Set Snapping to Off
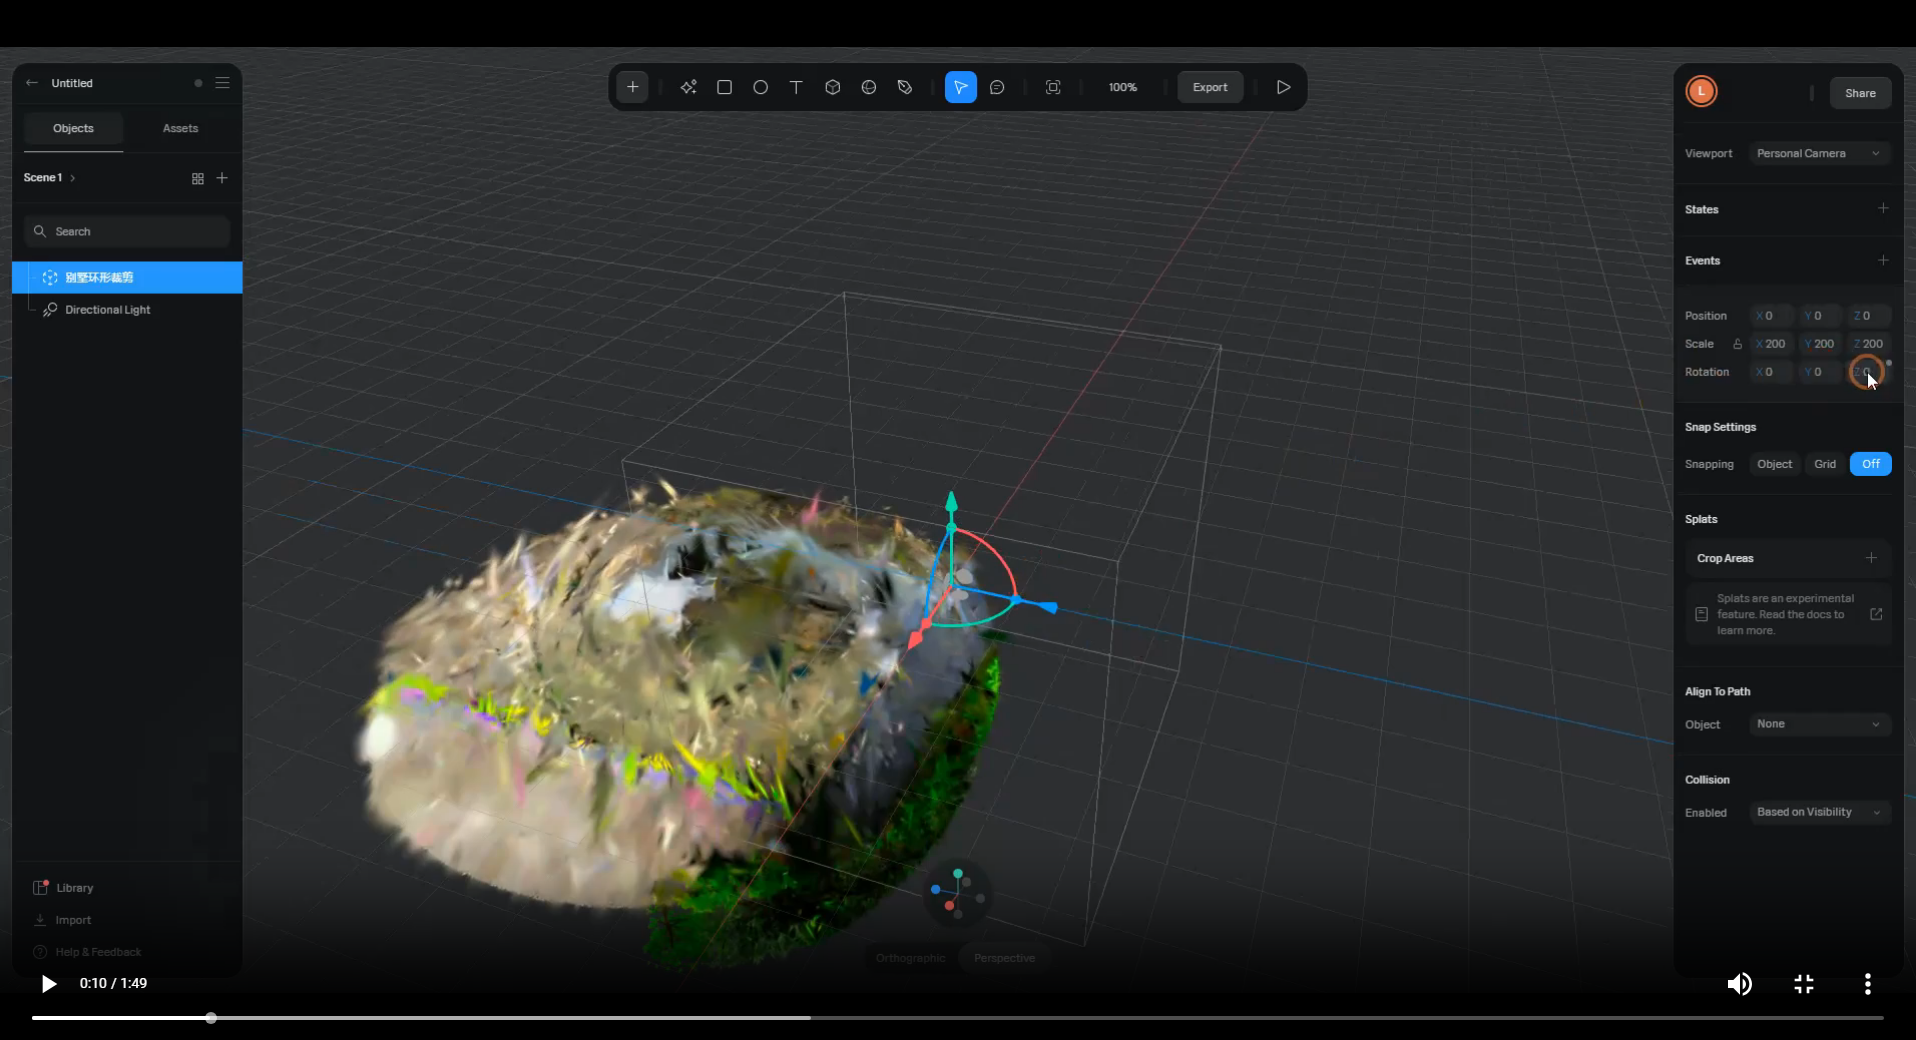Viewport: 1916px width, 1040px height. [x=1870, y=464]
